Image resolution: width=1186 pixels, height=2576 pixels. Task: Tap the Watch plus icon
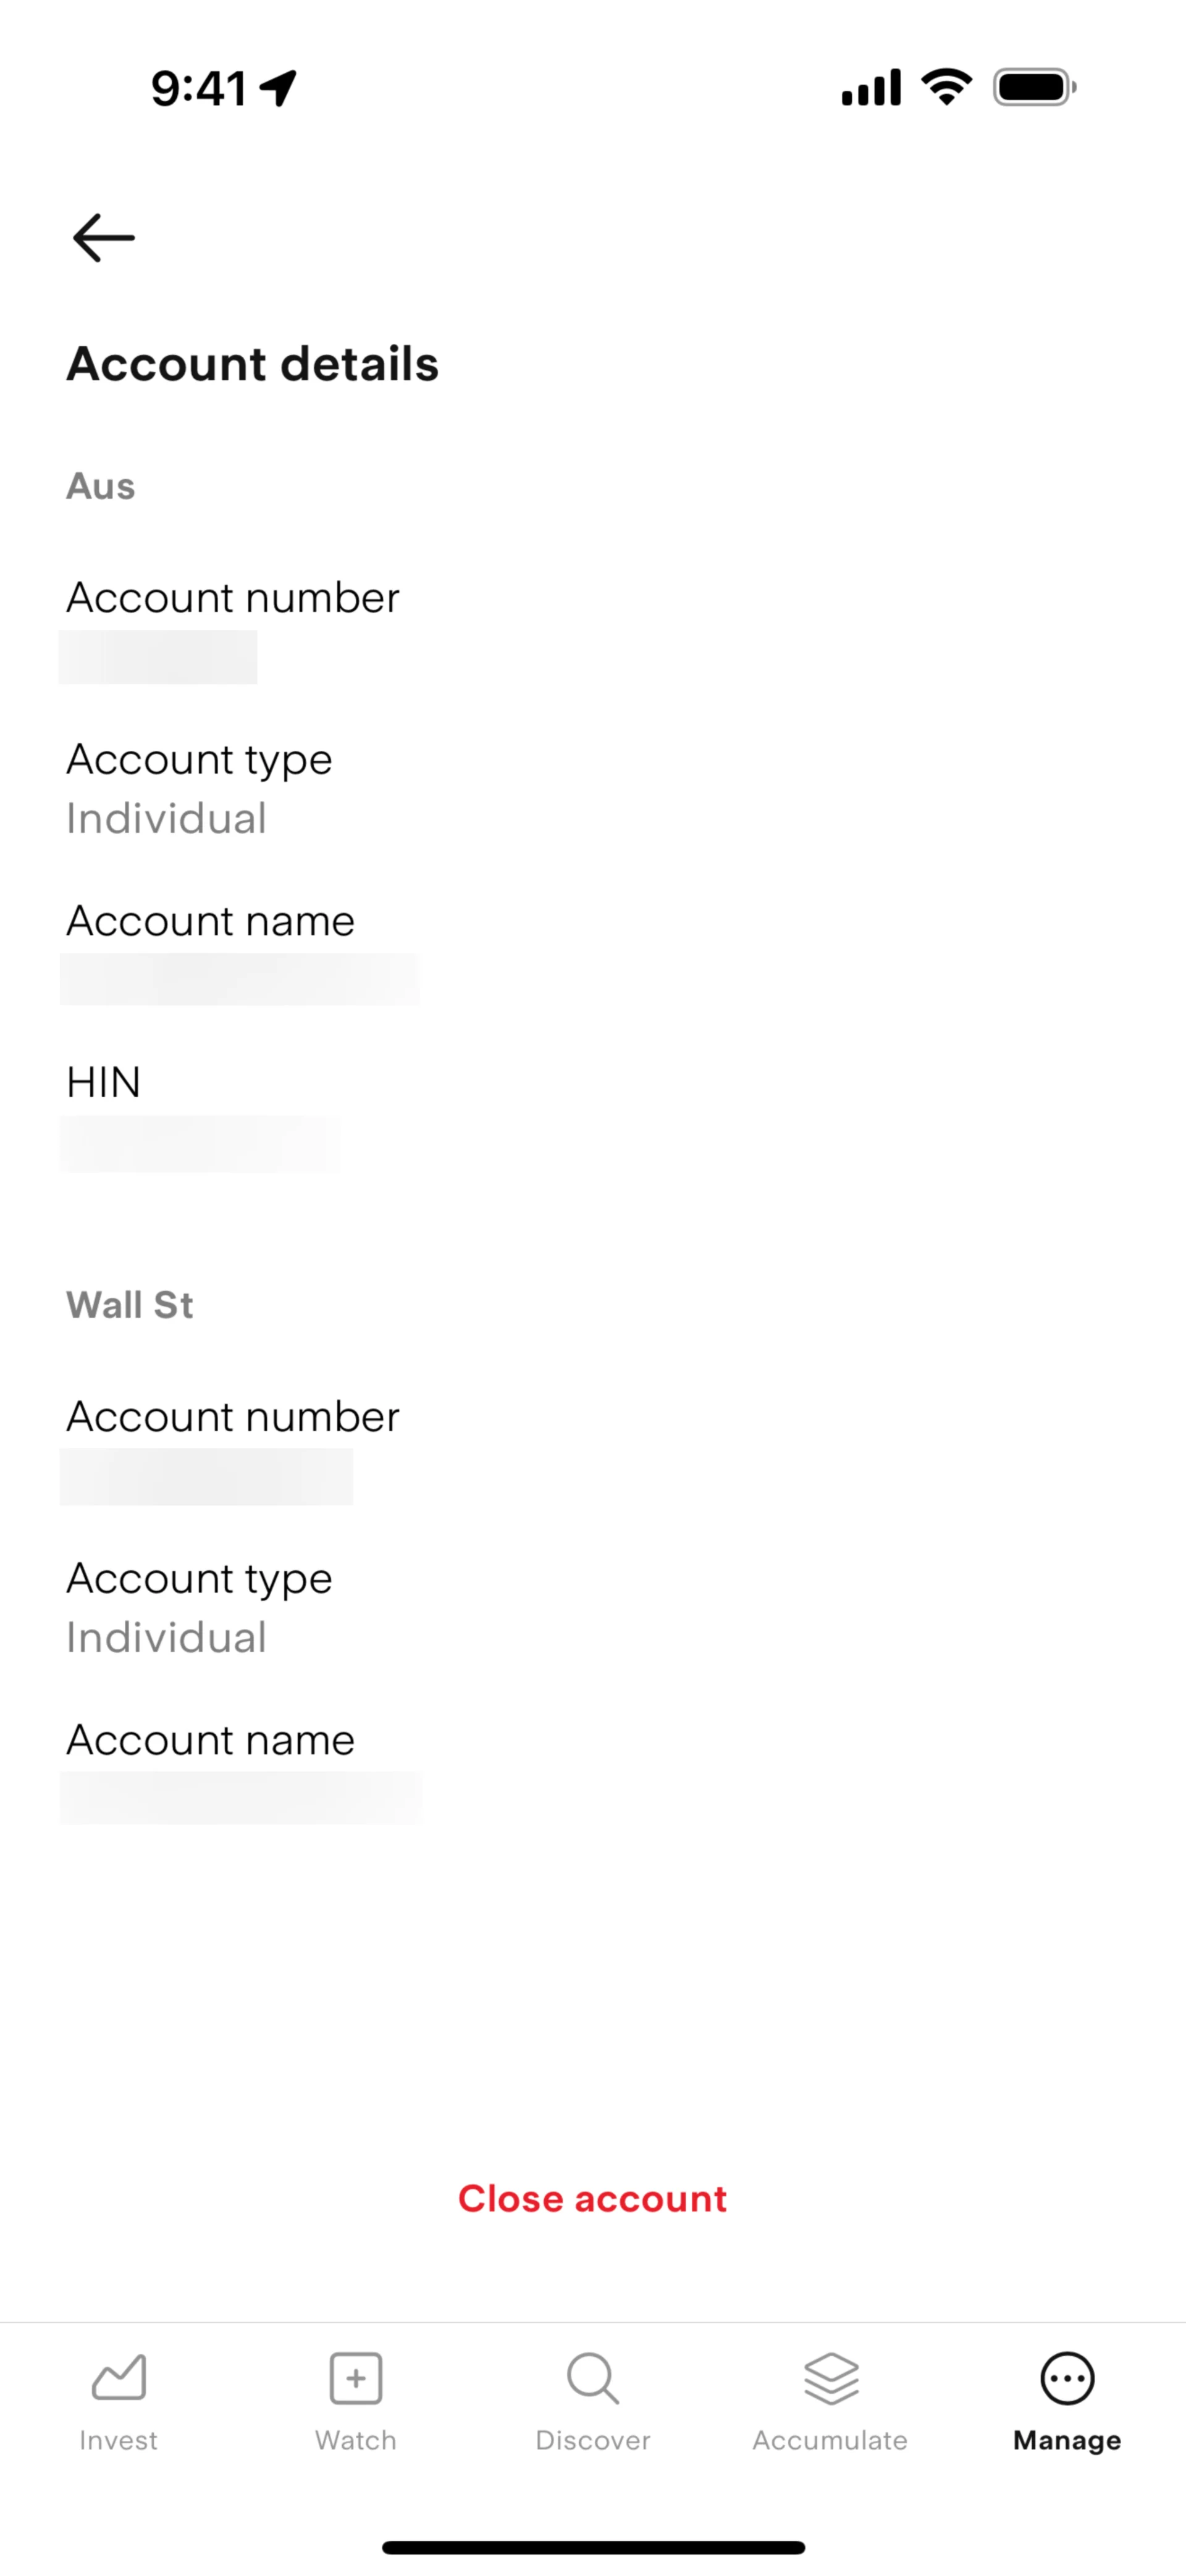(356, 2377)
